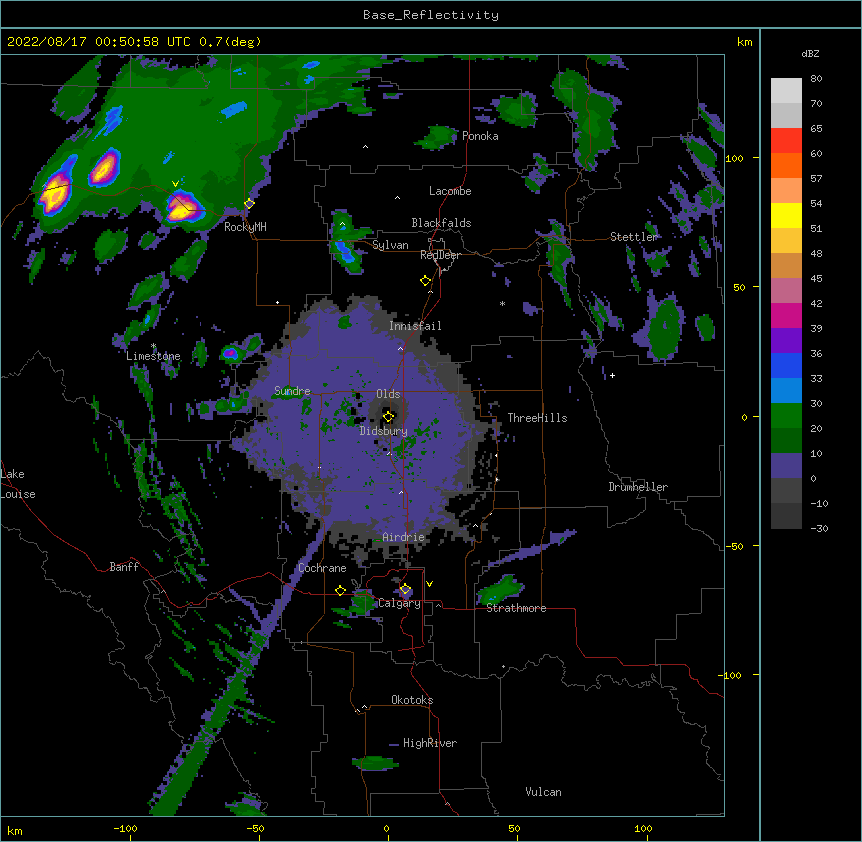Select the Sundre label

[x=292, y=391]
